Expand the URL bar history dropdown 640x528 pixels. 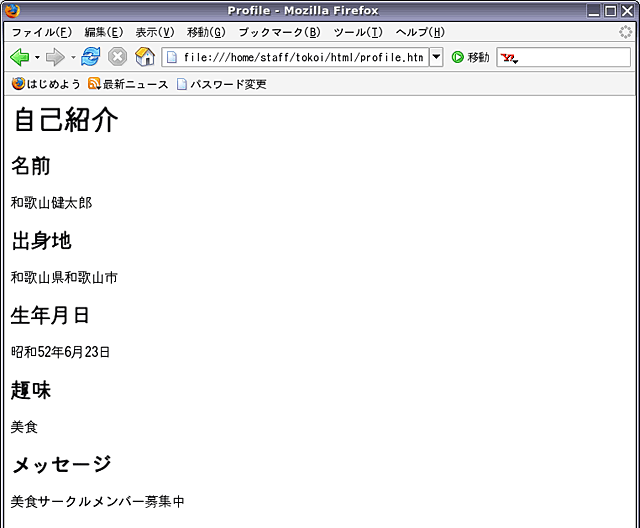(436, 57)
